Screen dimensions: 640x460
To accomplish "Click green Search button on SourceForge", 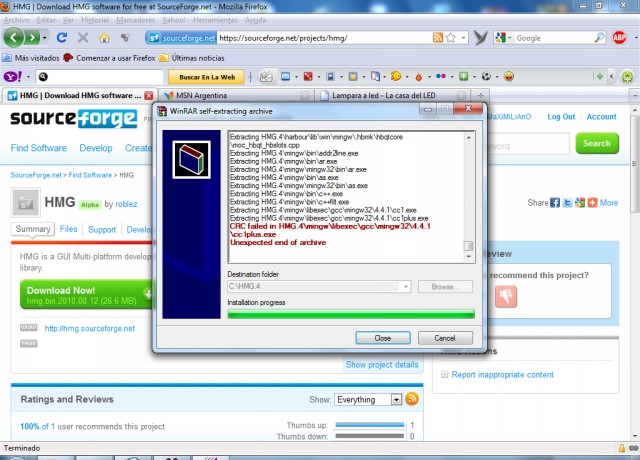I will coord(597,143).
